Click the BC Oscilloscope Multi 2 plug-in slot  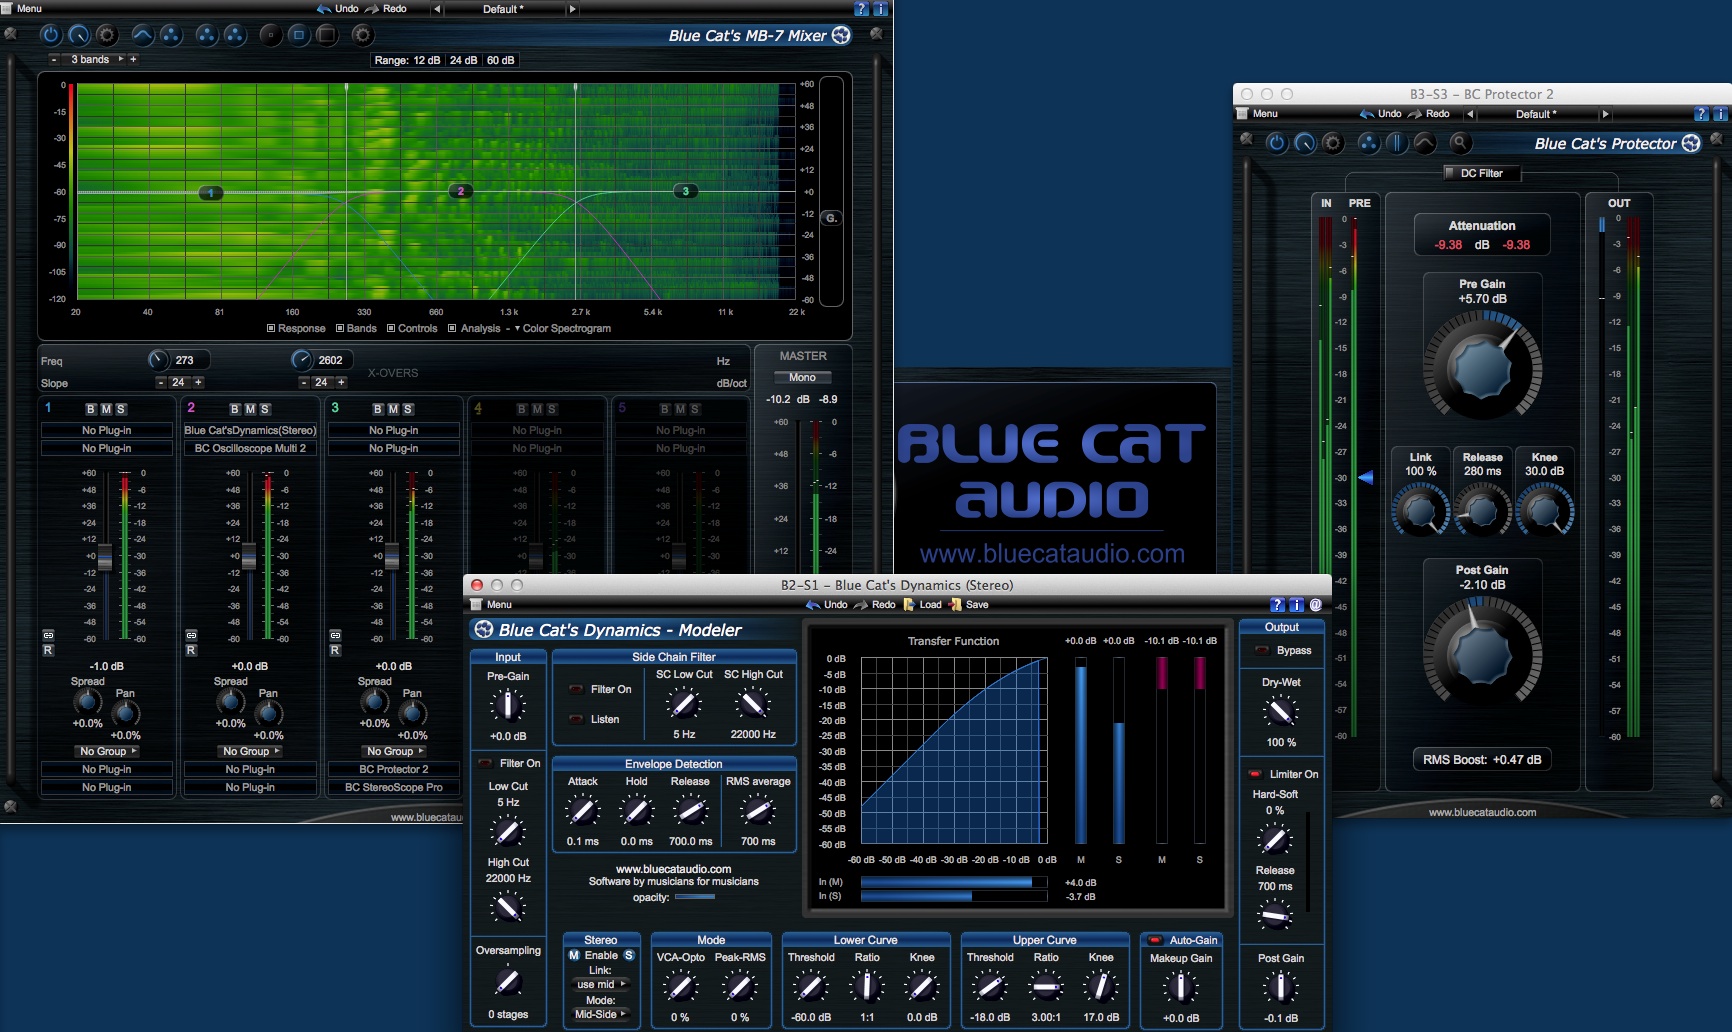click(x=250, y=448)
